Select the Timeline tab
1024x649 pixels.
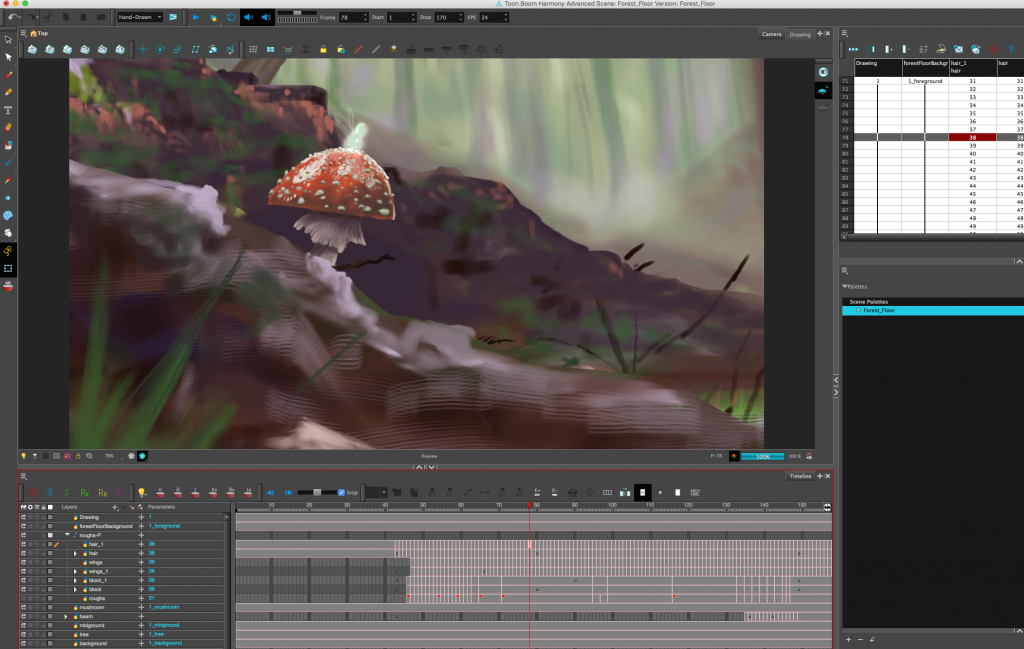coord(800,476)
